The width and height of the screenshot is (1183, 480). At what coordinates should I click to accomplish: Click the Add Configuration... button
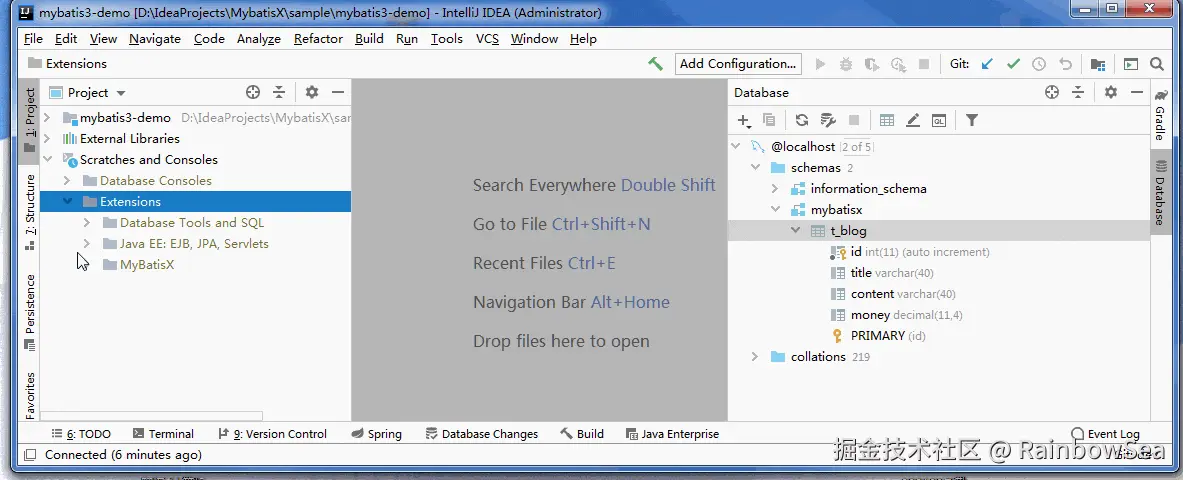tap(738, 64)
